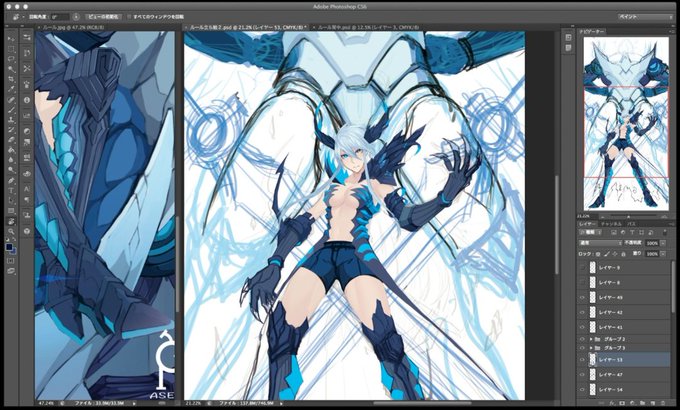Hide the グループ 3 group
The height and width of the screenshot is (410, 680).
[582, 348]
